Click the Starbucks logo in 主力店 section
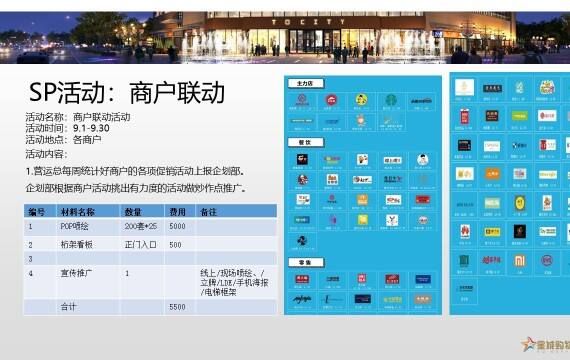This screenshot has width=570, height=360. coord(392,100)
